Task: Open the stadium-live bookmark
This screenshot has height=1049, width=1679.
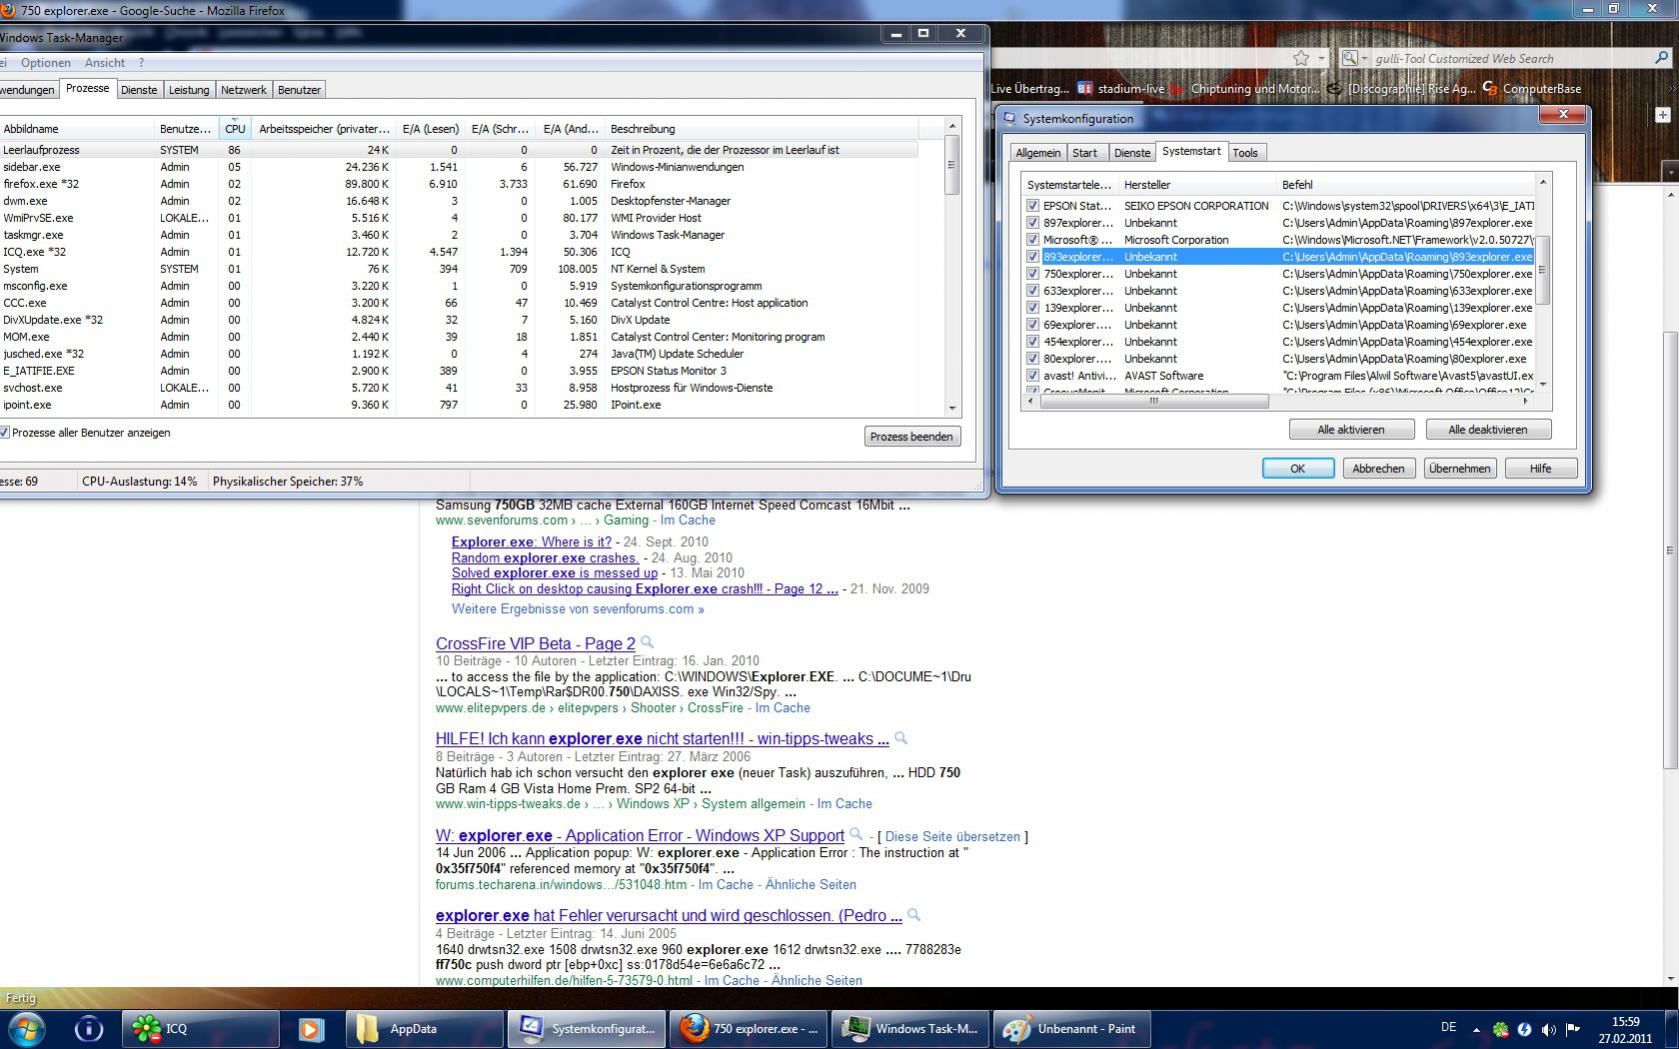Action: [x=1121, y=89]
